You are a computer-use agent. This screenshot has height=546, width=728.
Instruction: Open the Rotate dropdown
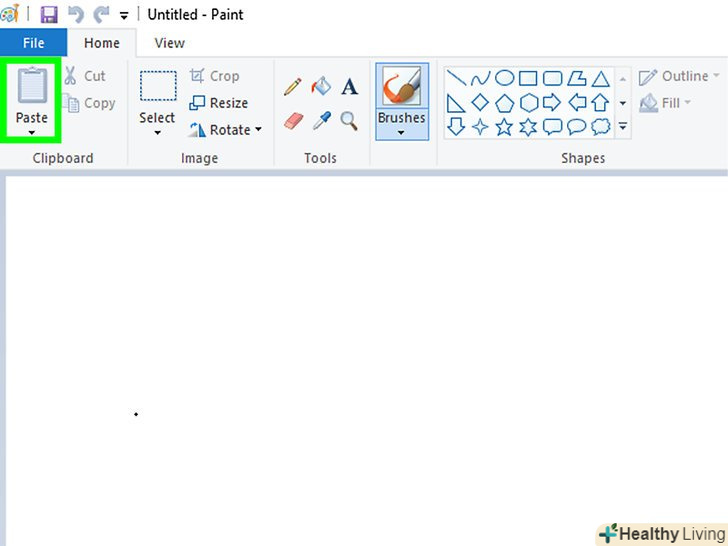[225, 130]
